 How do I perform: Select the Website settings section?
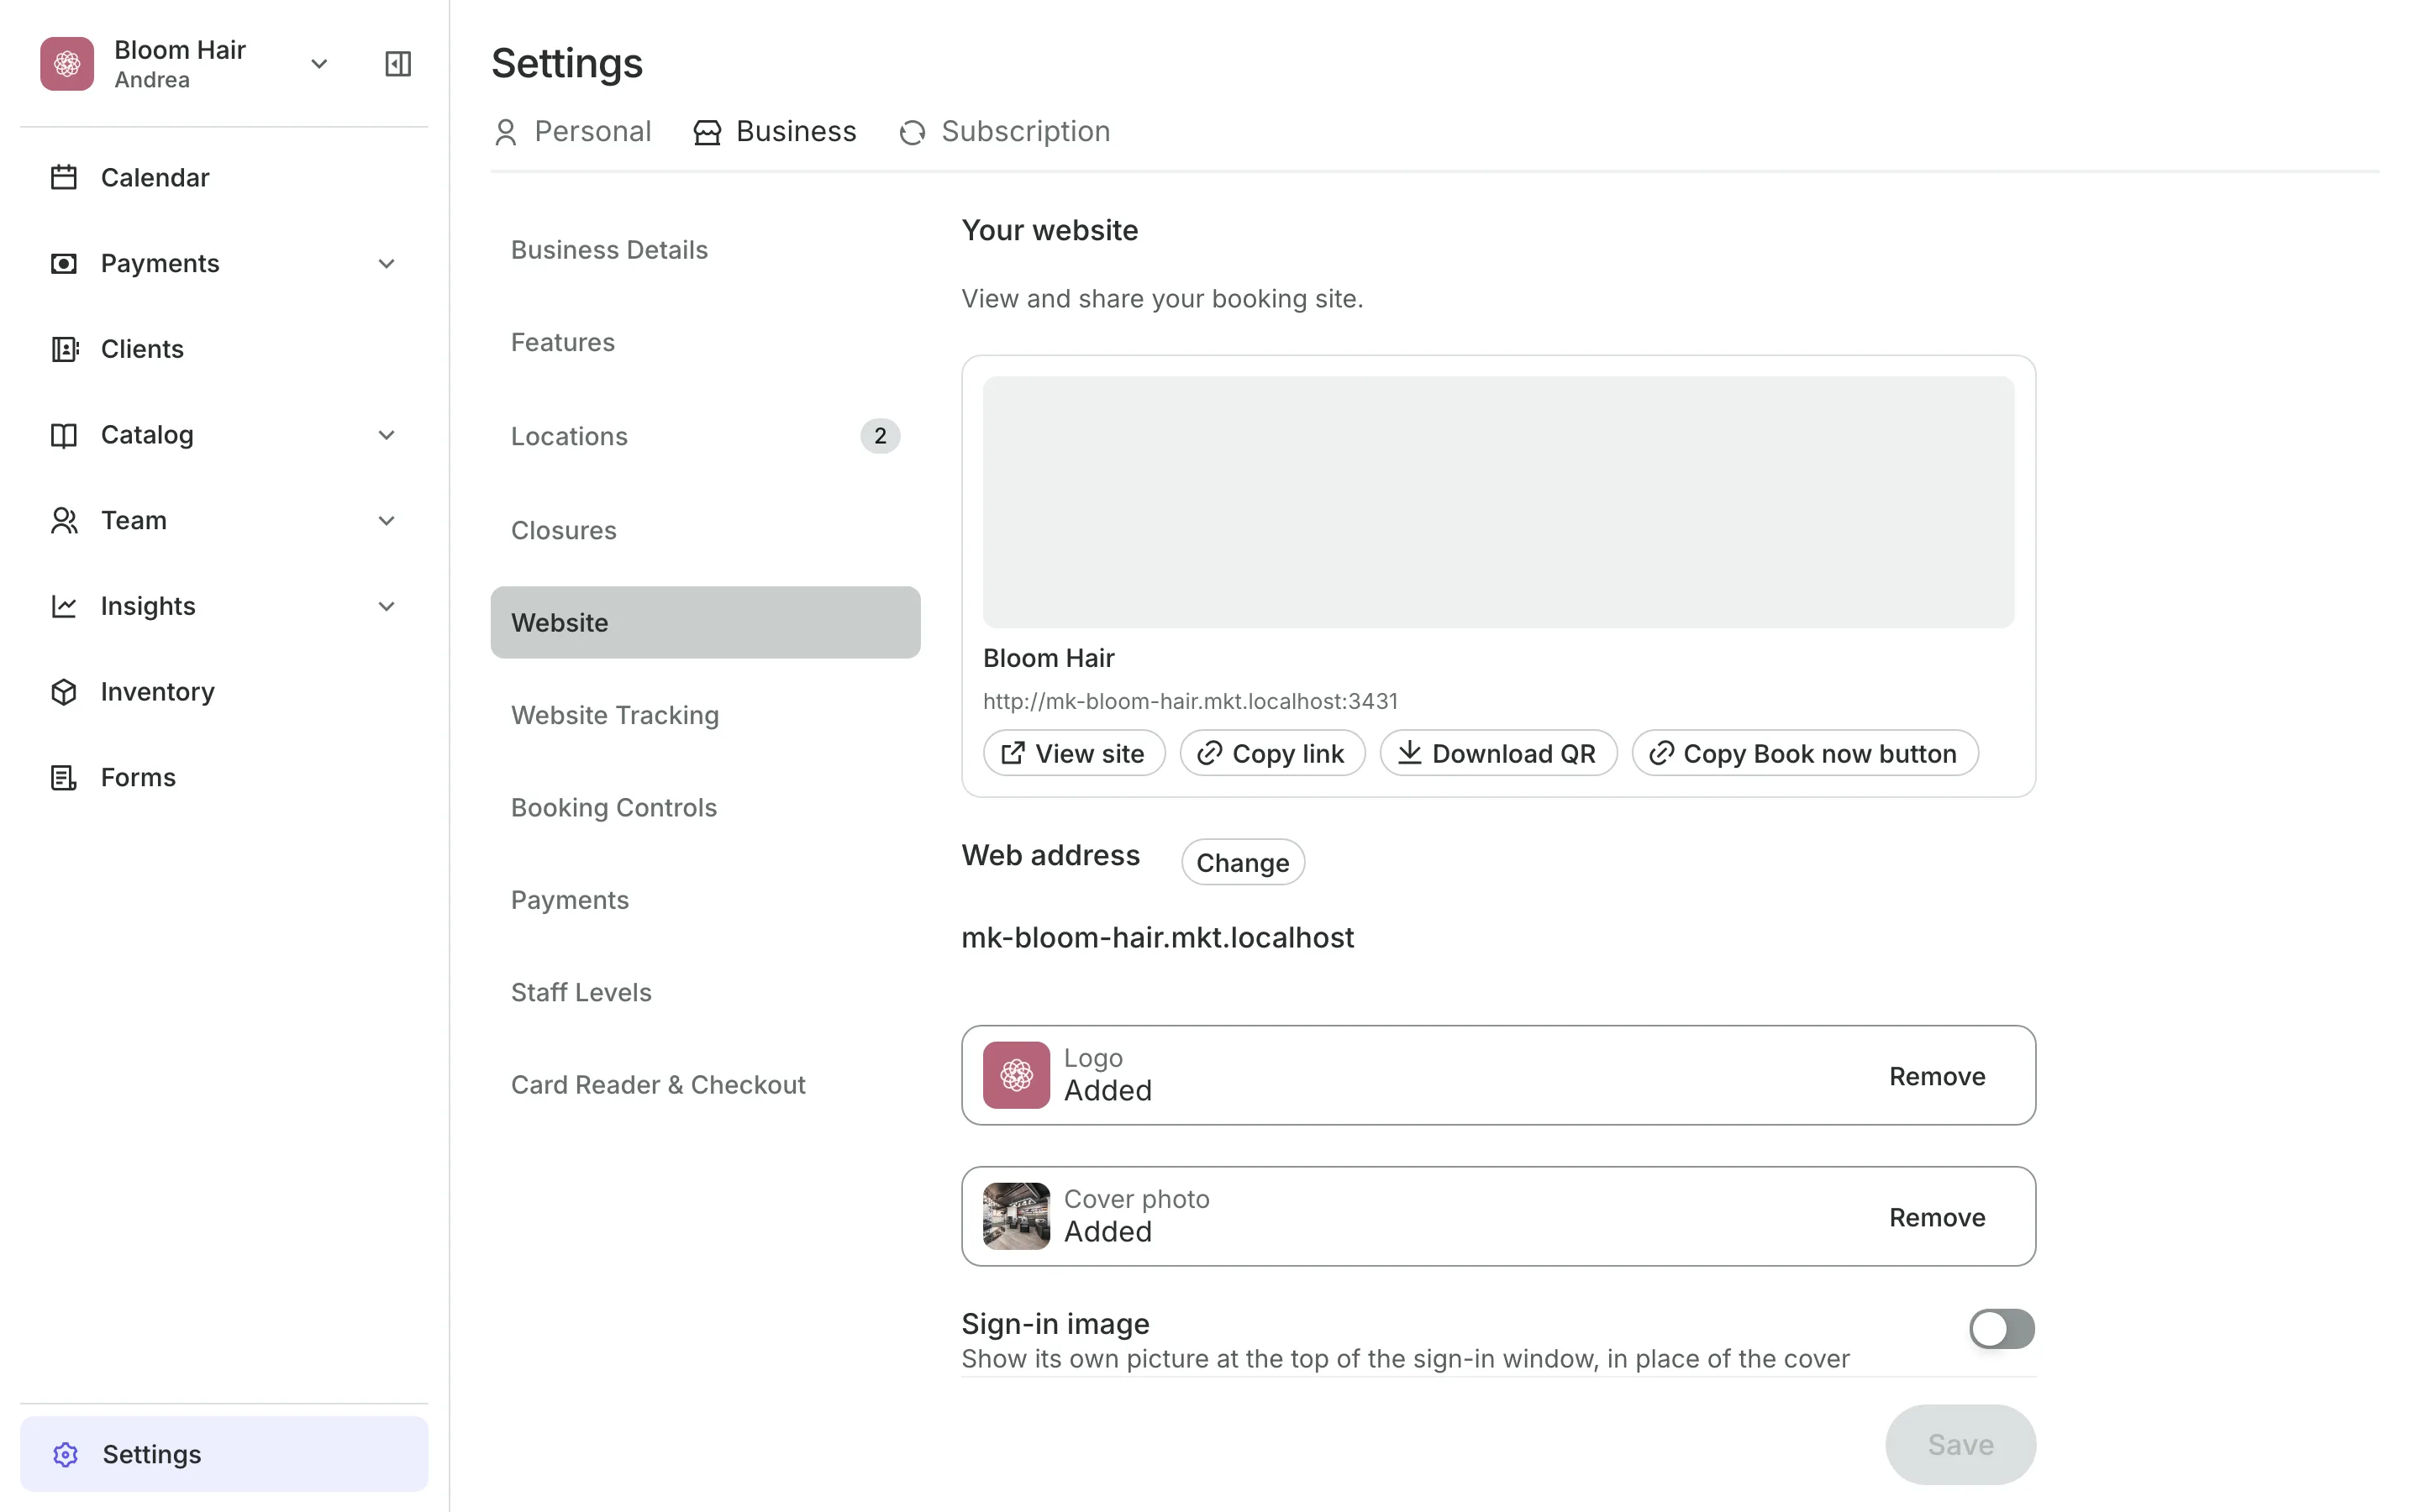click(705, 622)
